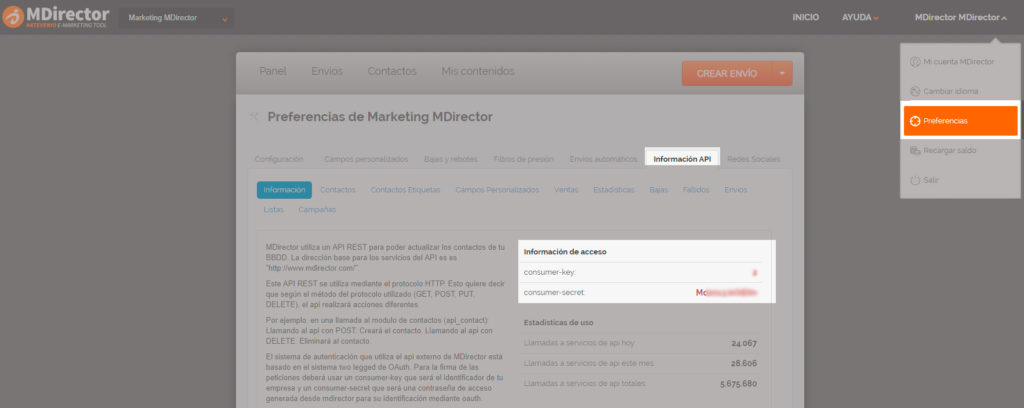Open the Contactos API section link
1024x408 pixels.
tap(338, 190)
